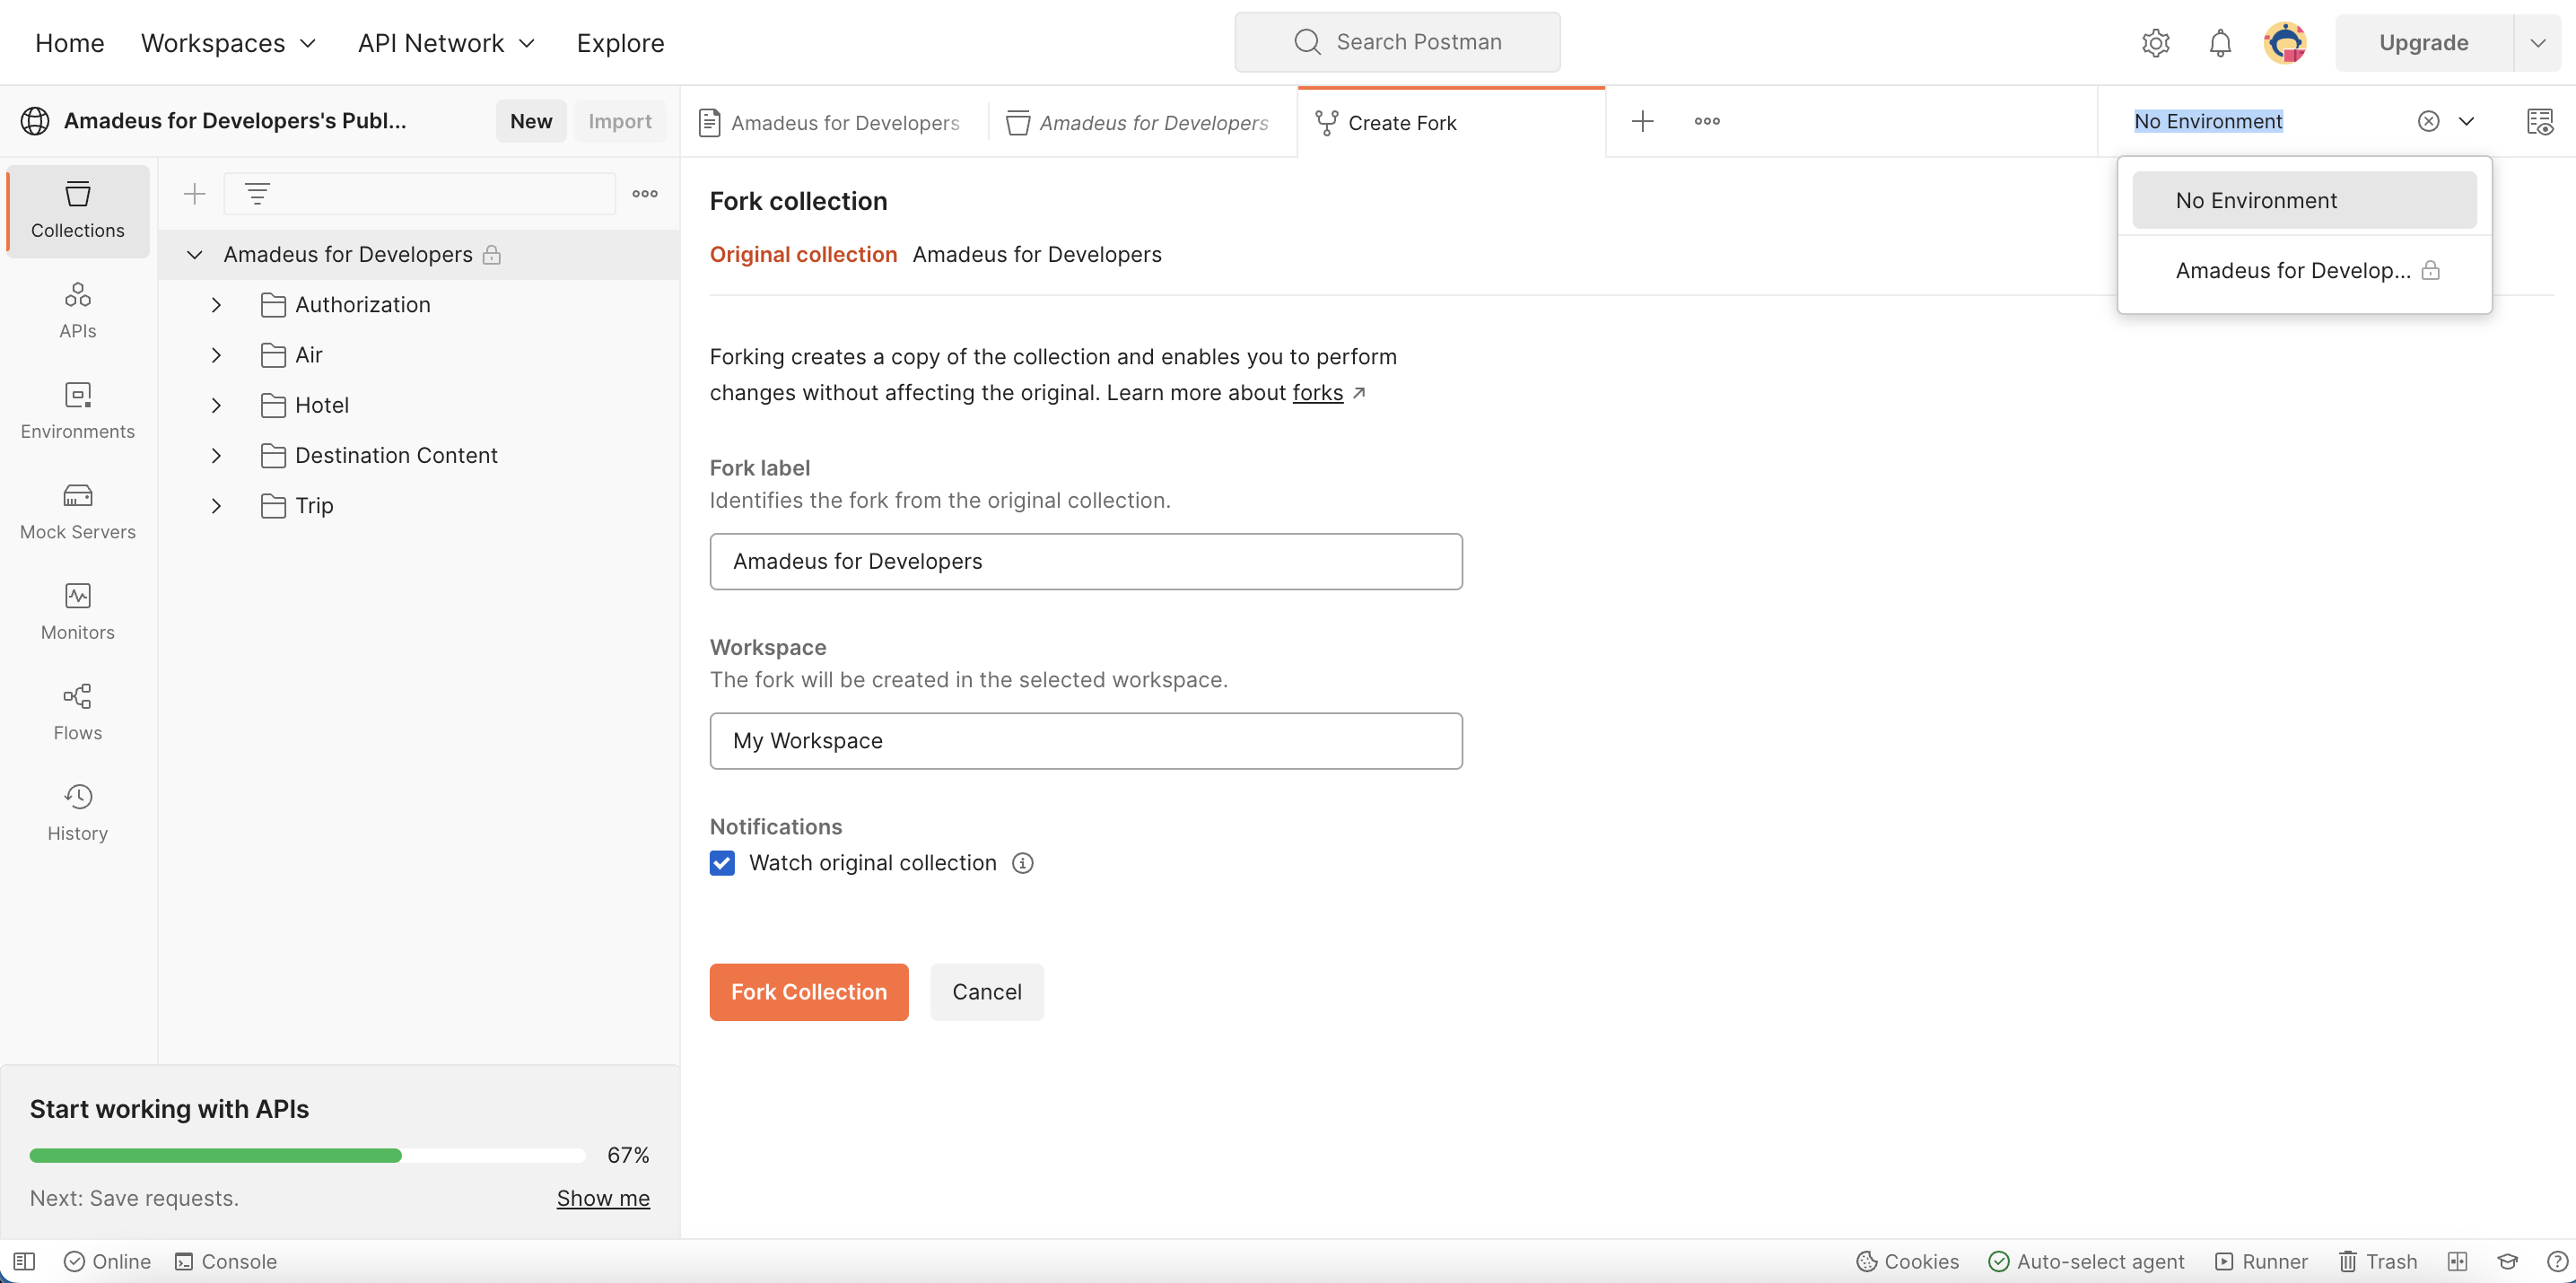Select the Create Fork tab
Image resolution: width=2576 pixels, height=1283 pixels.
1451,122
